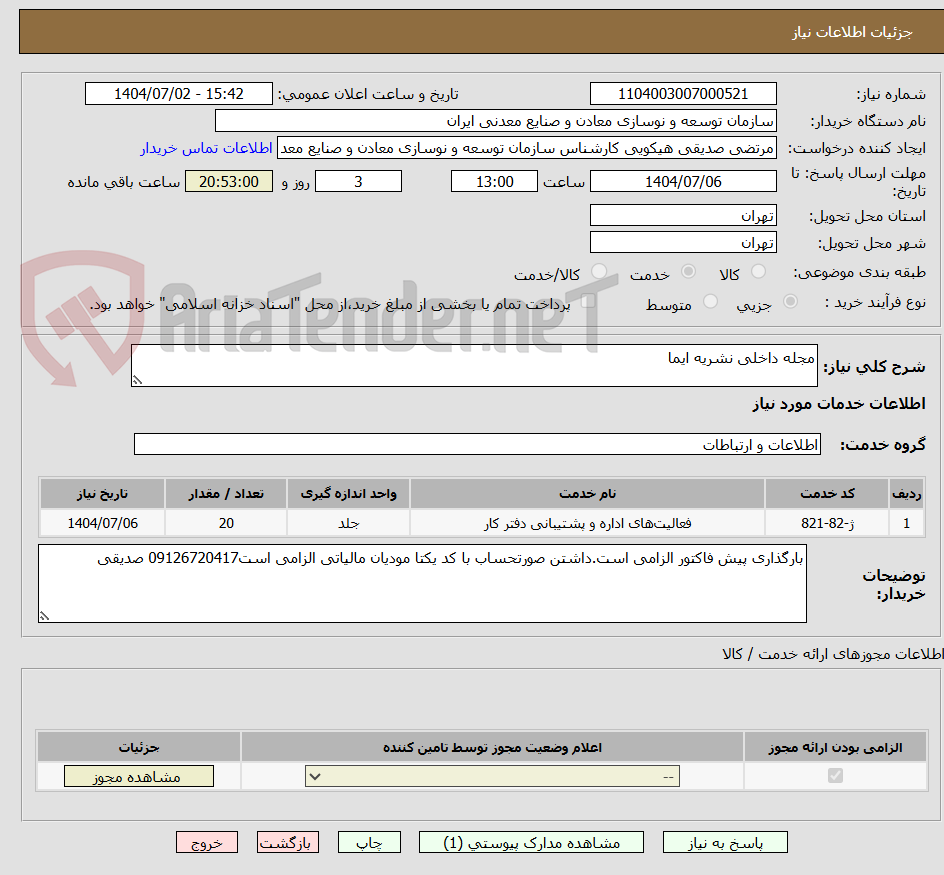Click the چاپ print button
The height and width of the screenshot is (875, 944).
368,842
